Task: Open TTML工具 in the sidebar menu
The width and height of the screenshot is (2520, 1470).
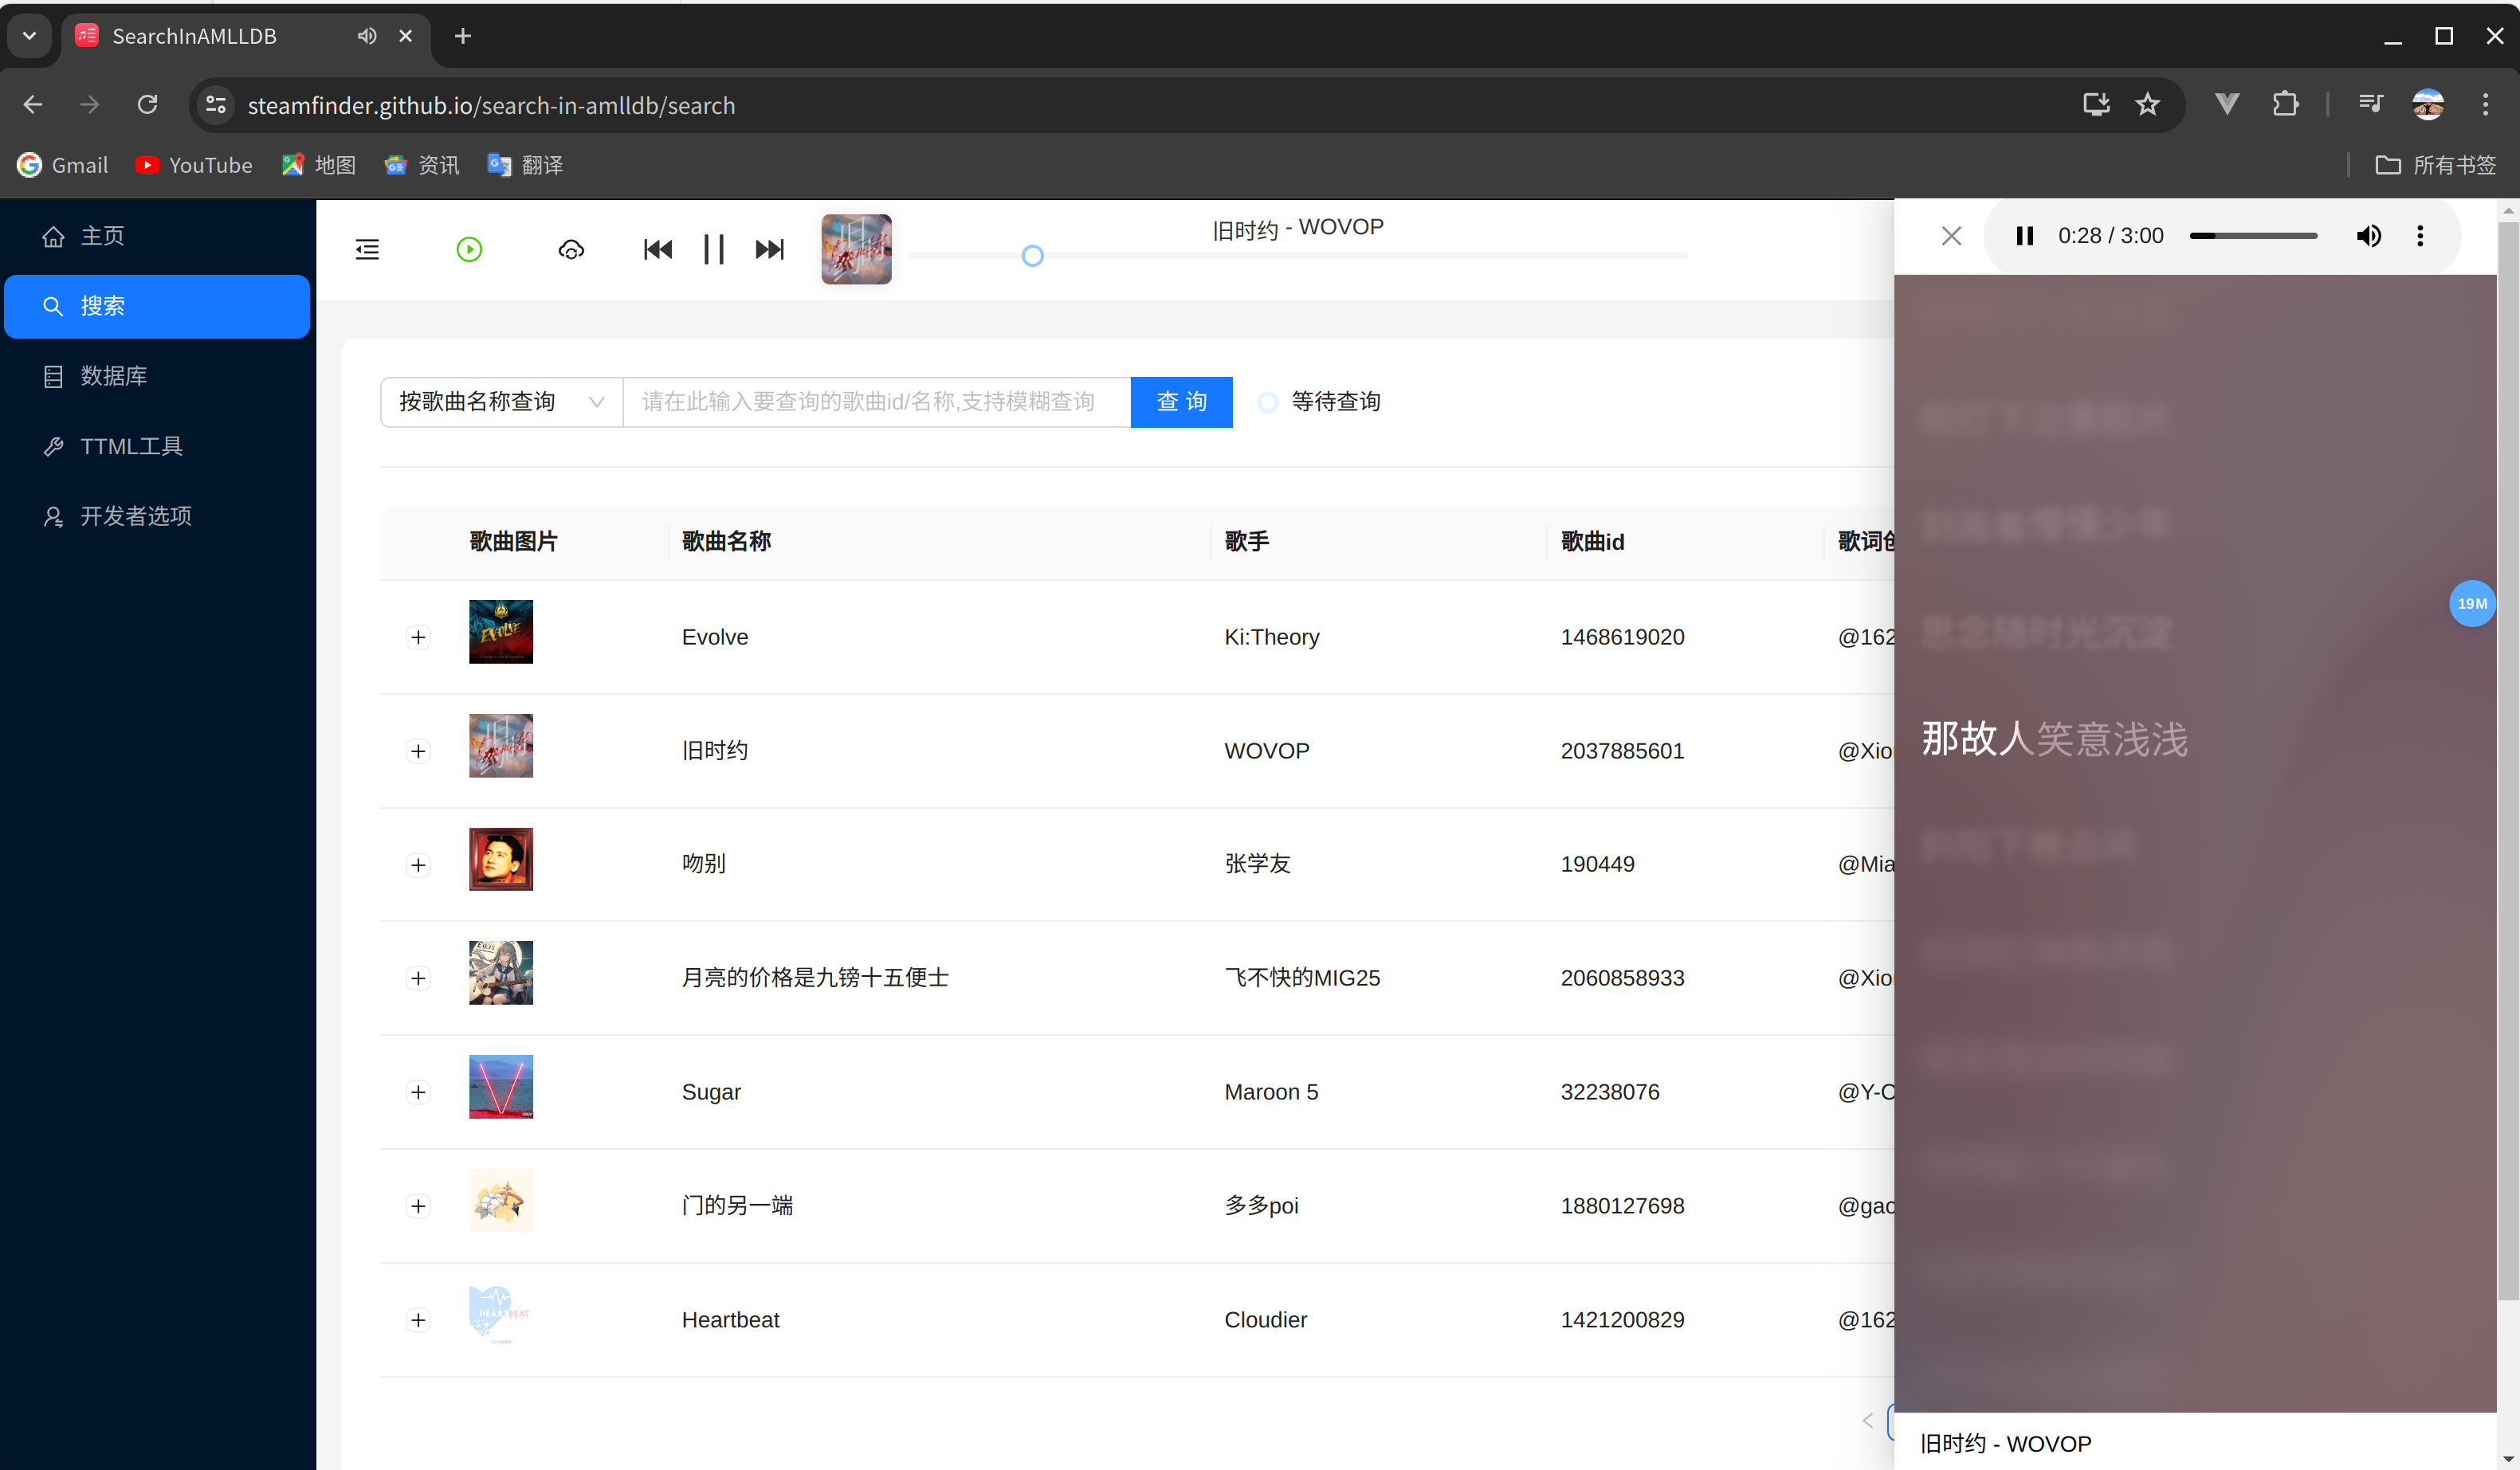Action: pyautogui.click(x=131, y=446)
